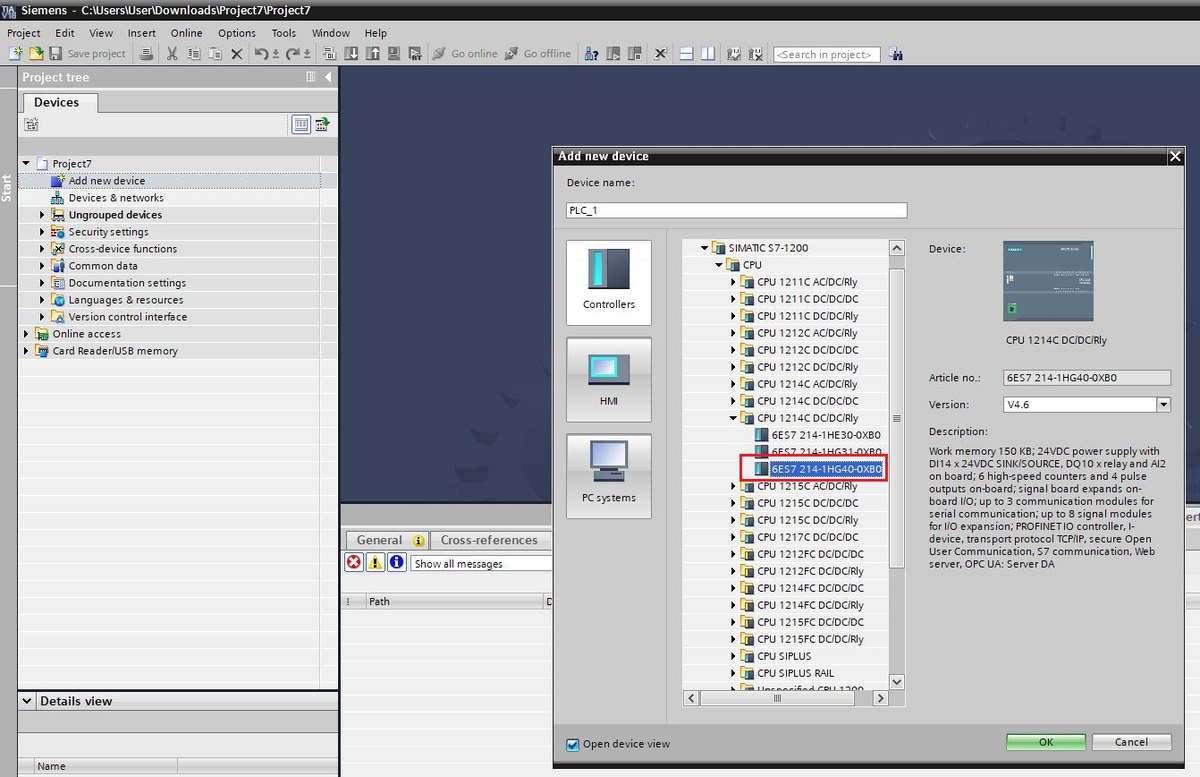Click the Start CPU icon
The width and height of the screenshot is (1200, 777).
pyautogui.click(x=612, y=54)
